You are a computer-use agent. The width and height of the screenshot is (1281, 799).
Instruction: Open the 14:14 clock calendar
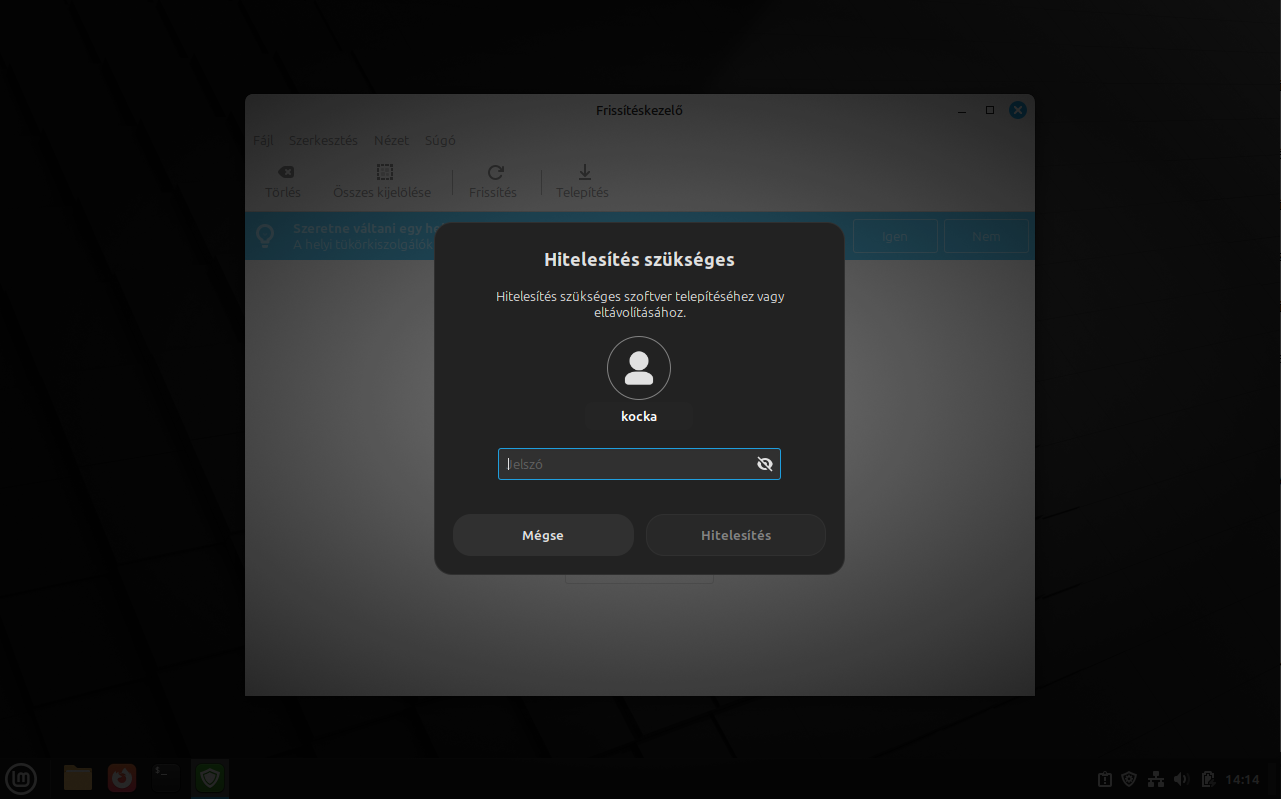1242,779
